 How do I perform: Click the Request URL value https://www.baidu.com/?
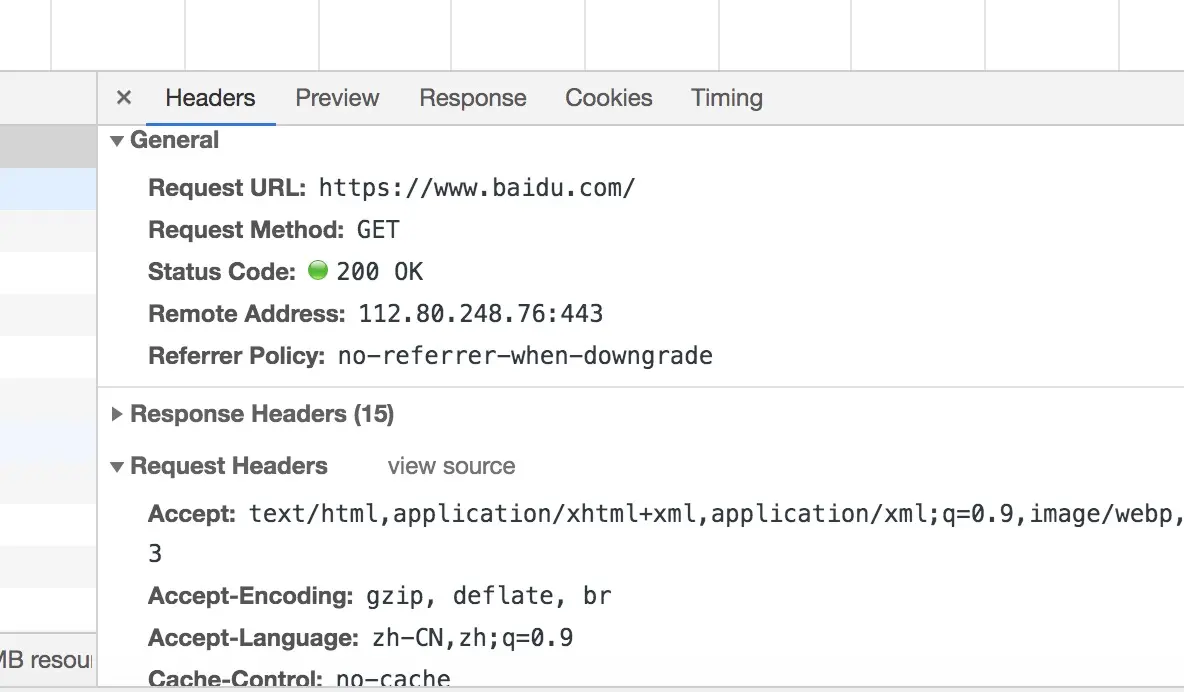pos(476,188)
